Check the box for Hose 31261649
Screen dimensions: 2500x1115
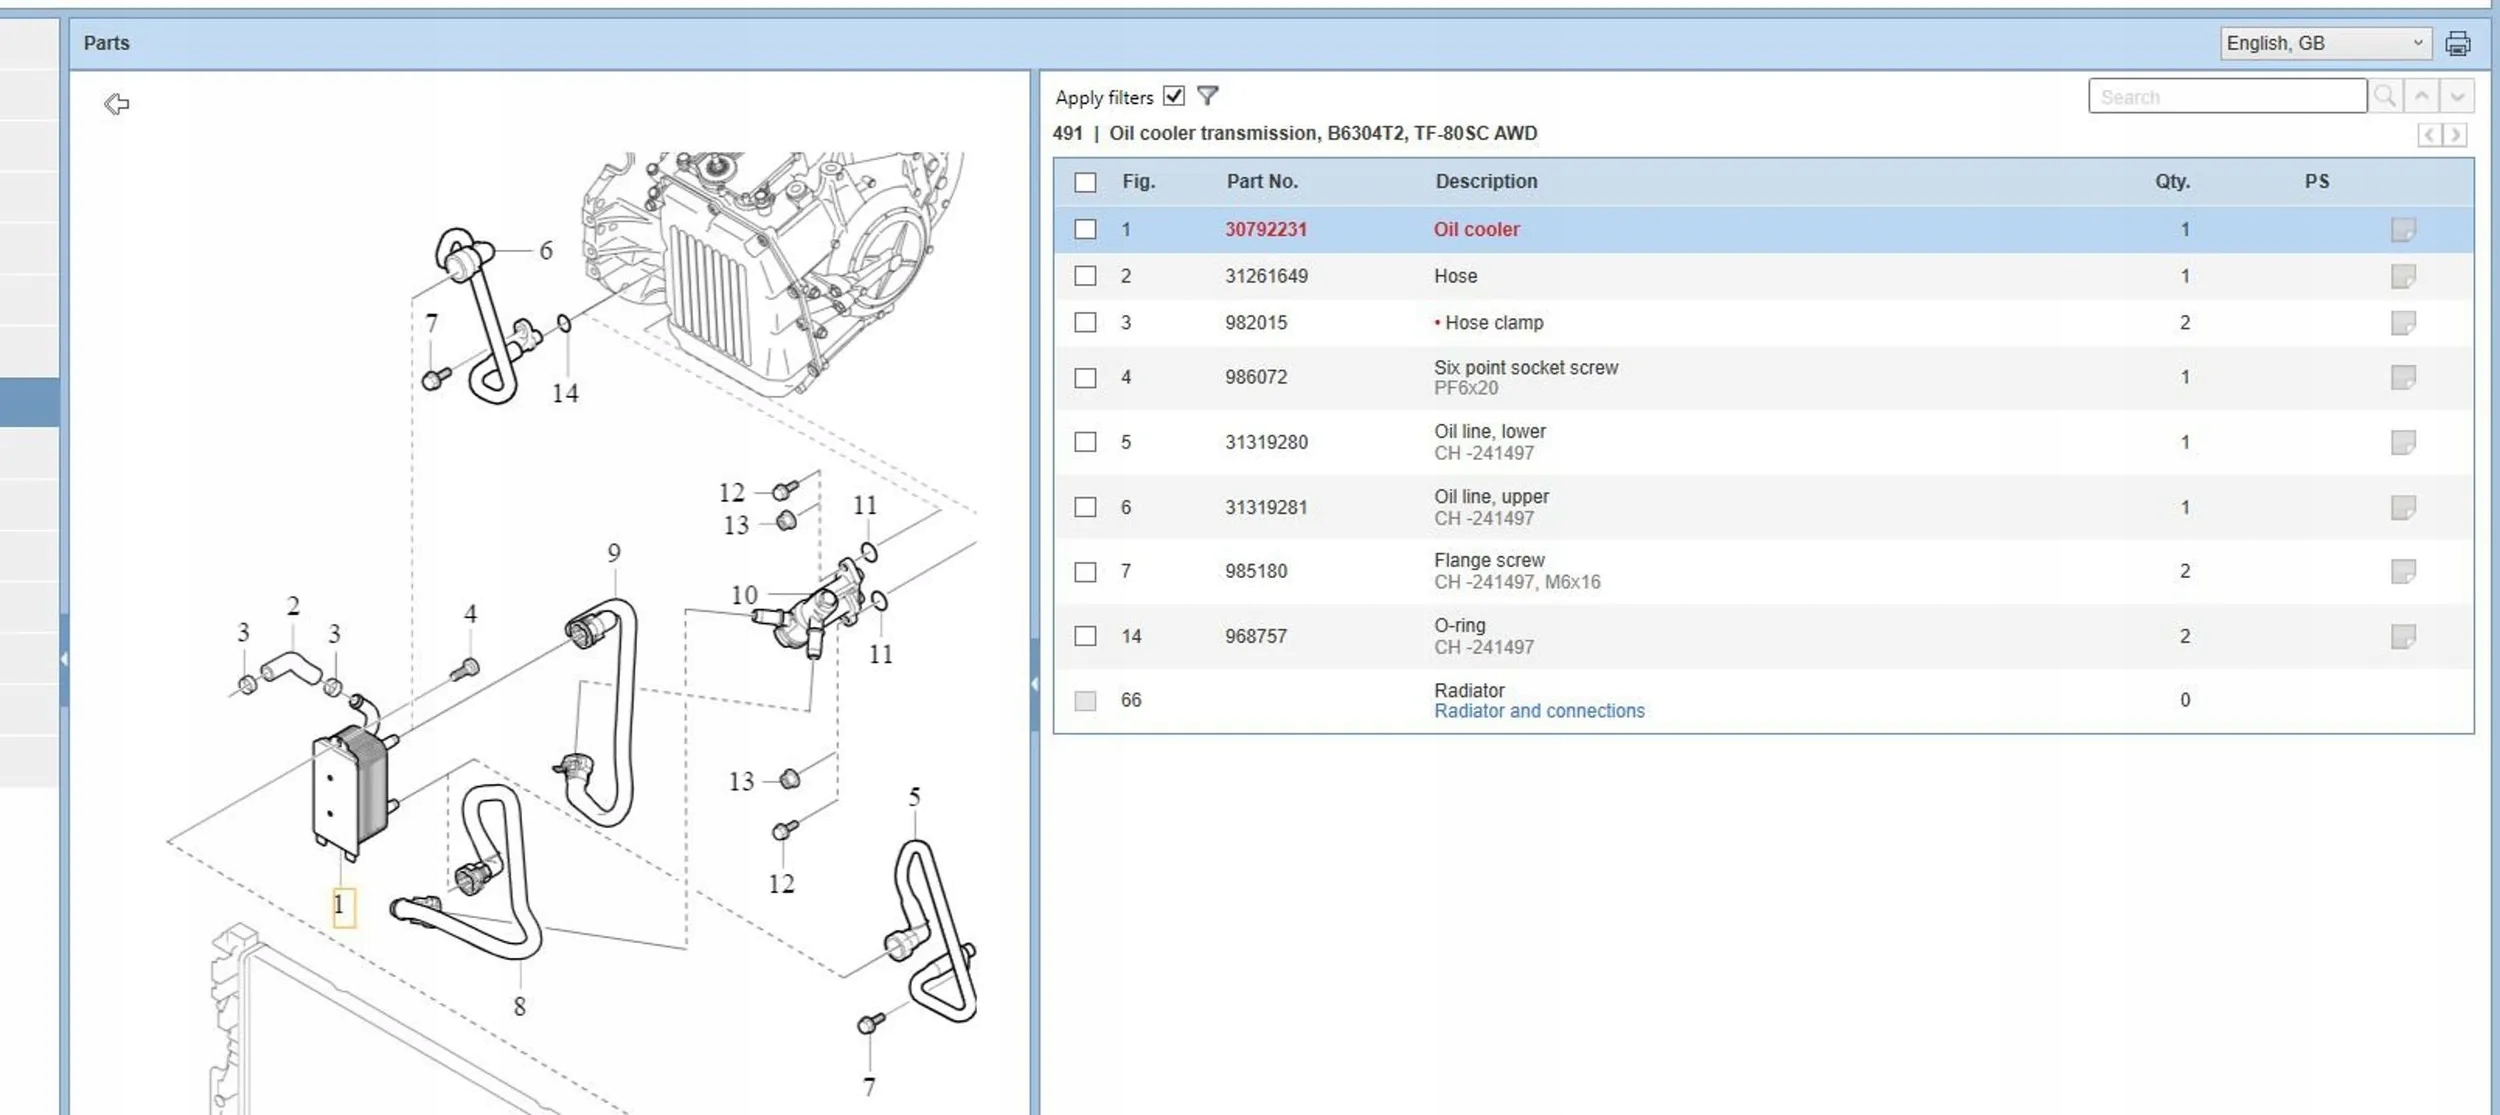tap(1085, 276)
